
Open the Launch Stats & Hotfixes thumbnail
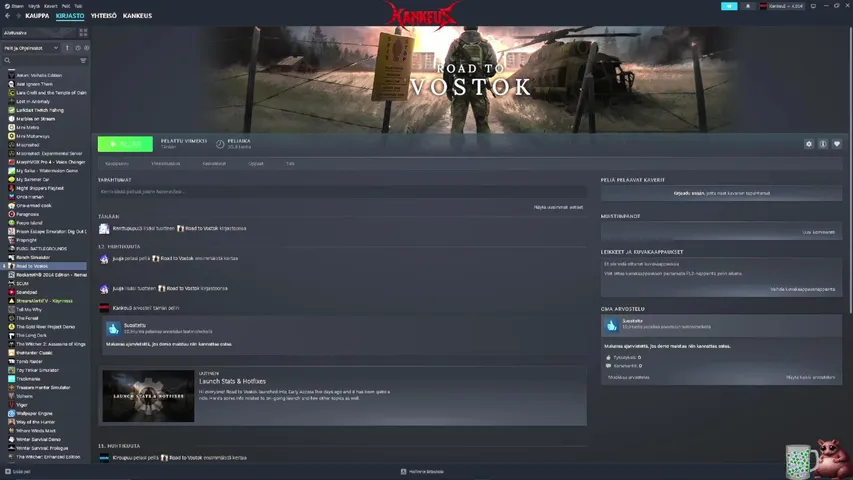pos(148,396)
